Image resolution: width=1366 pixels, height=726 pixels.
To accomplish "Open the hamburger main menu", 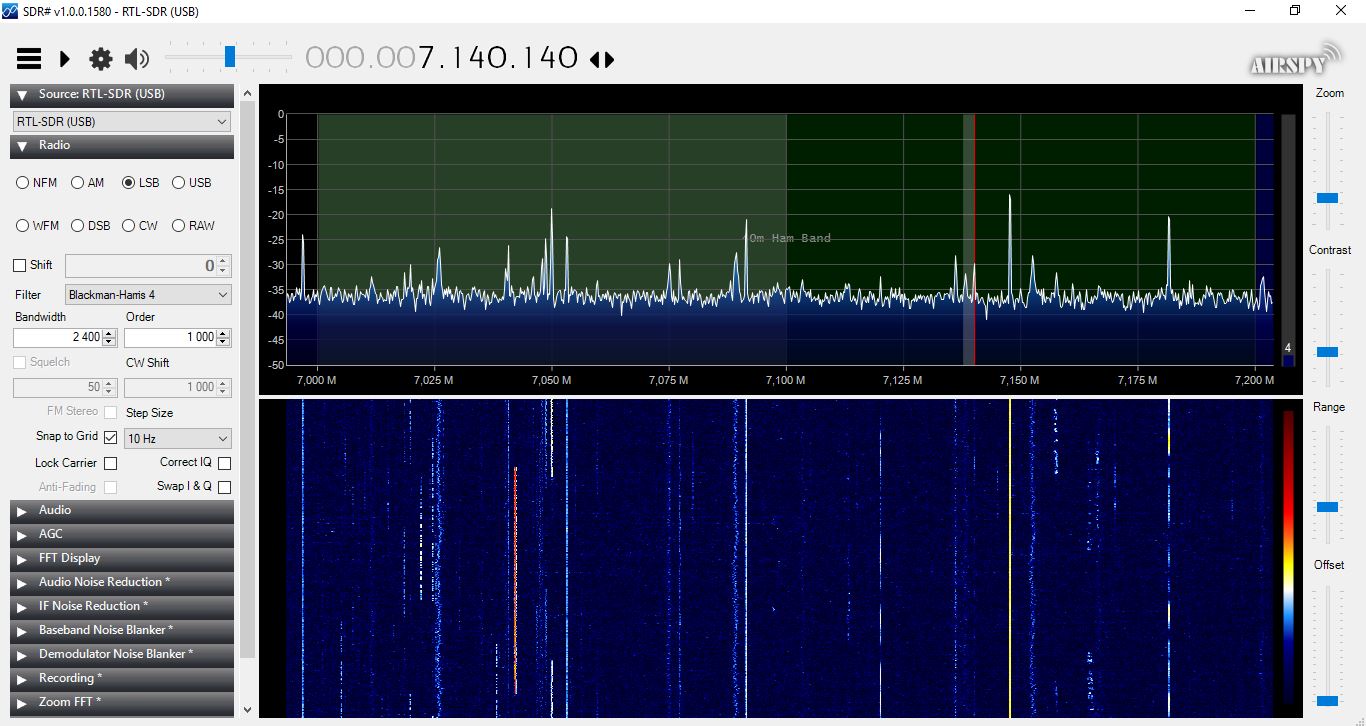I will point(29,59).
